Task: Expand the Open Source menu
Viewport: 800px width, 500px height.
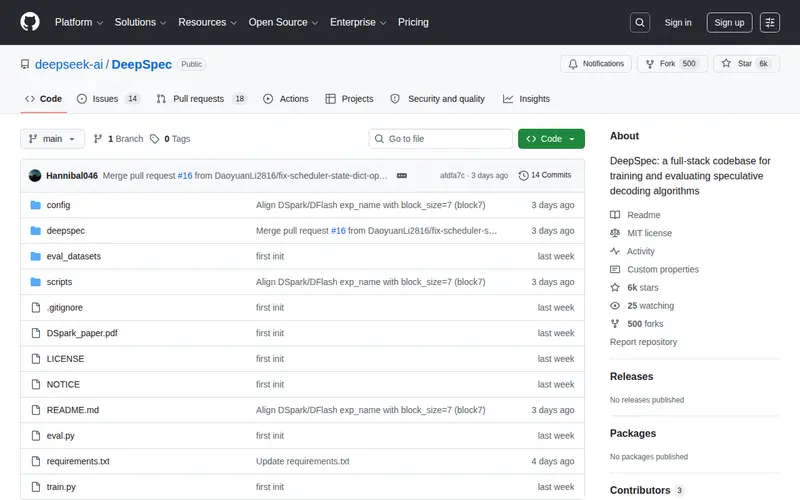Action: [283, 22]
